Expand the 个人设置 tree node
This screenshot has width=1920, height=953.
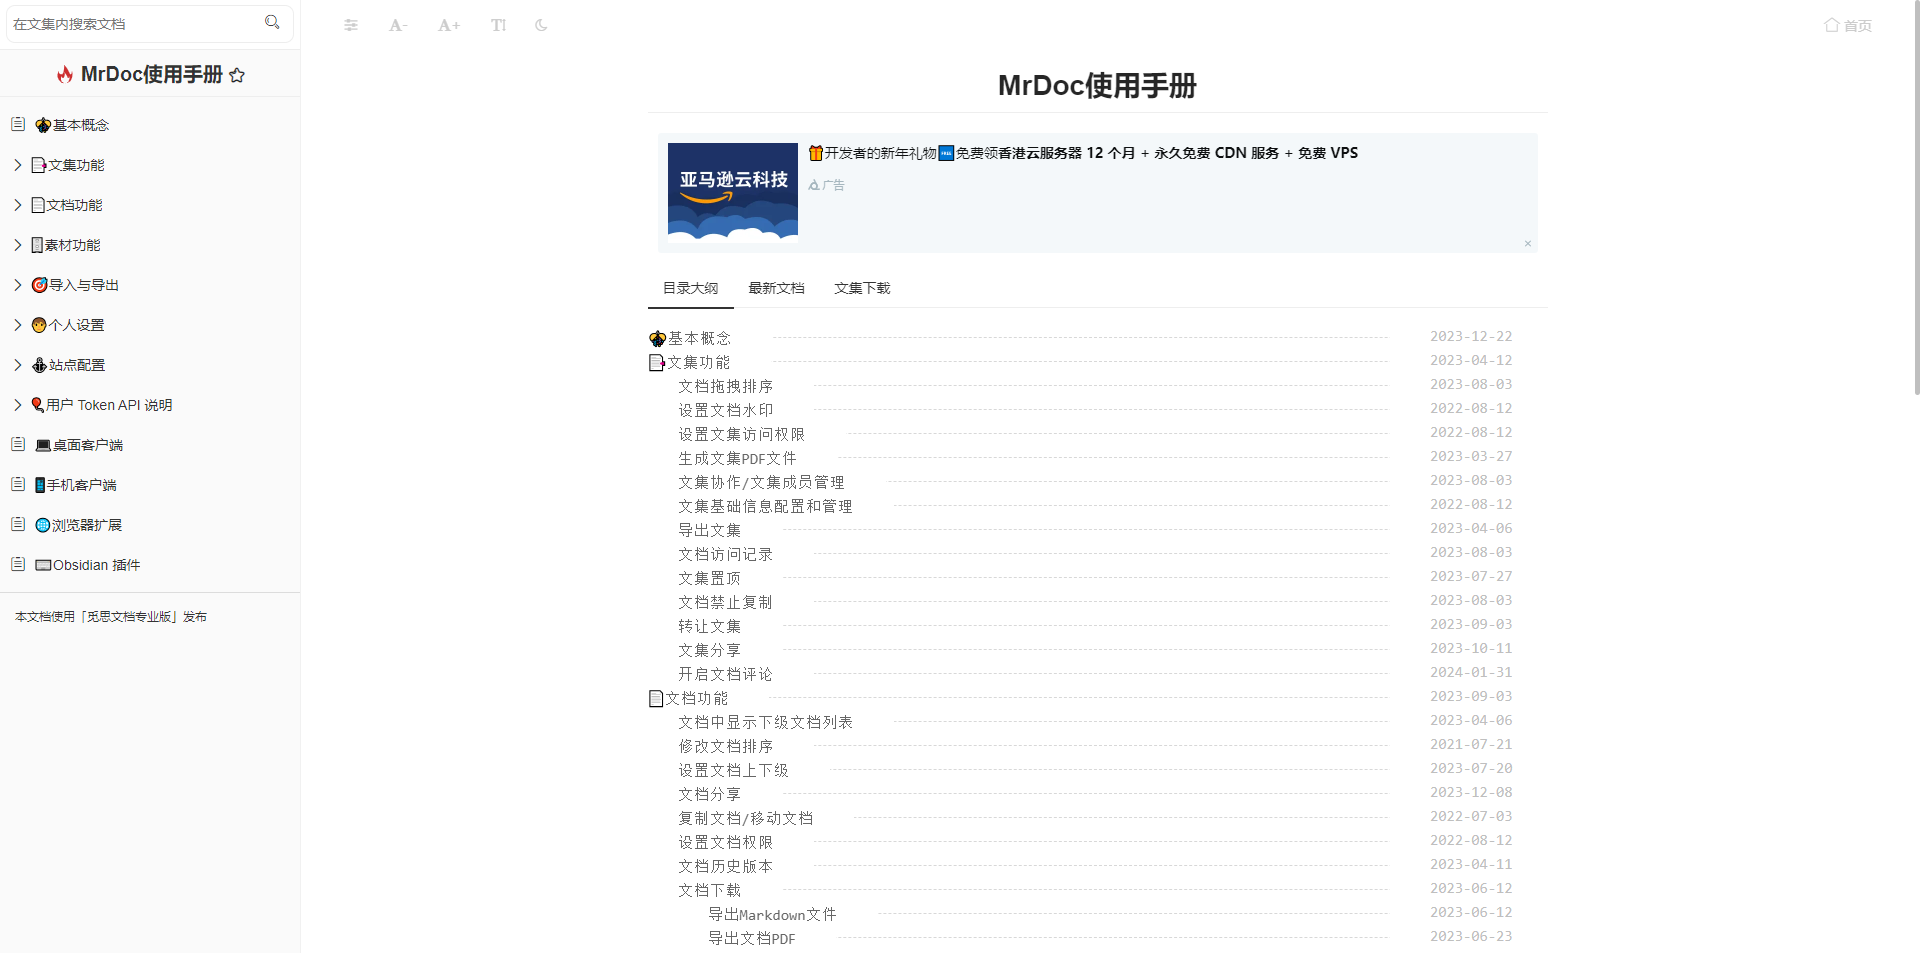coord(18,325)
